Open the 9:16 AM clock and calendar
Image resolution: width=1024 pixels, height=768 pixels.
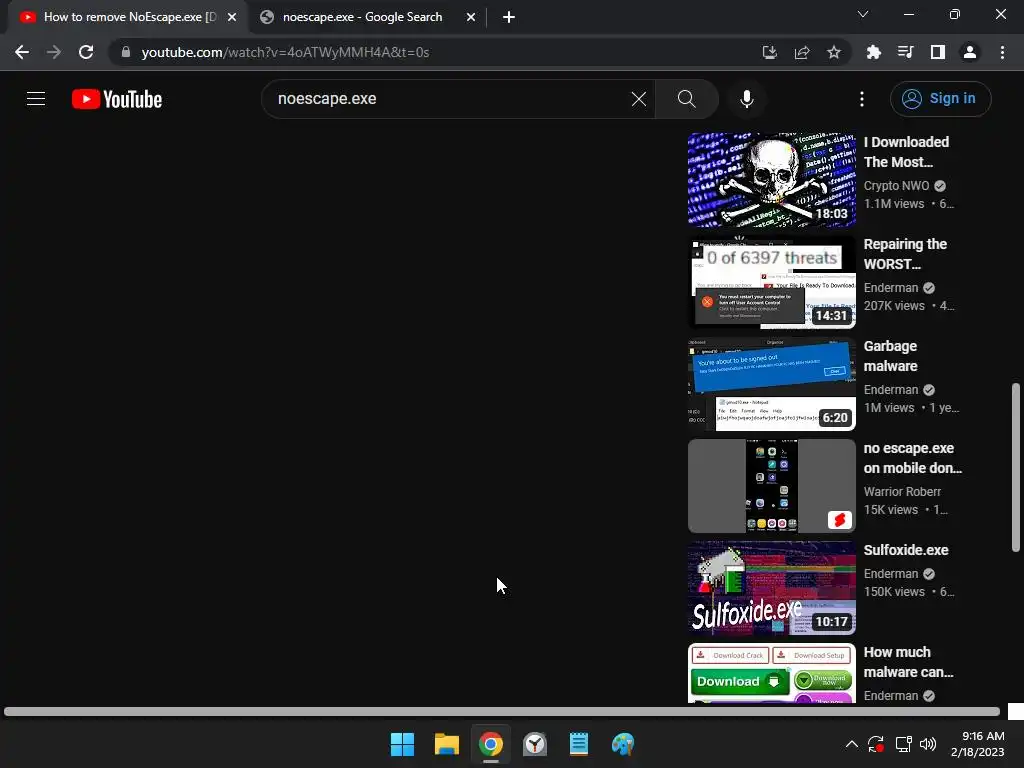click(x=978, y=744)
